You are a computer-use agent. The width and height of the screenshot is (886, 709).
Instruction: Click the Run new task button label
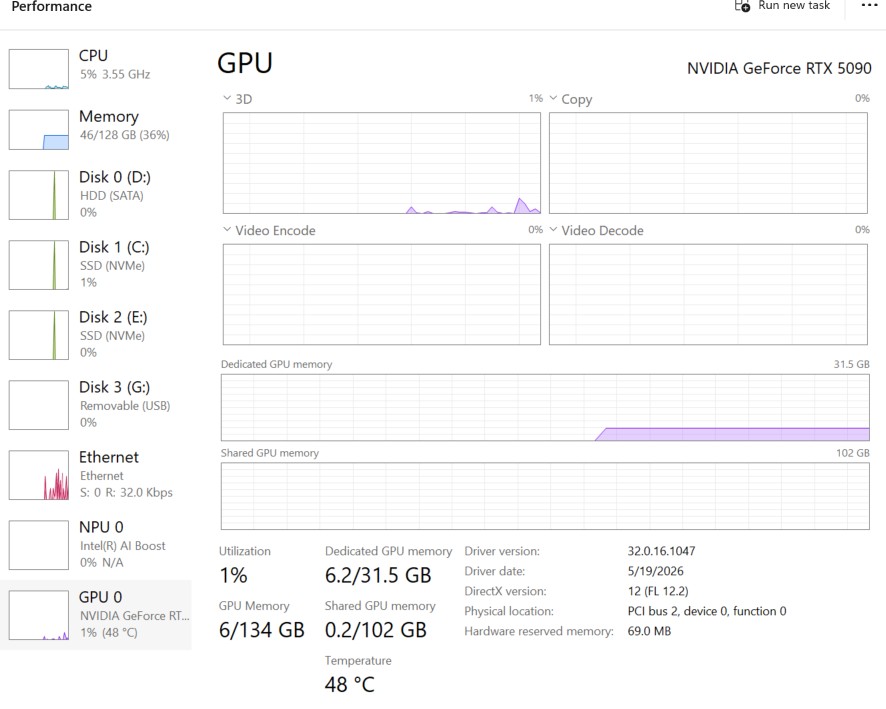pyautogui.click(x=794, y=6)
